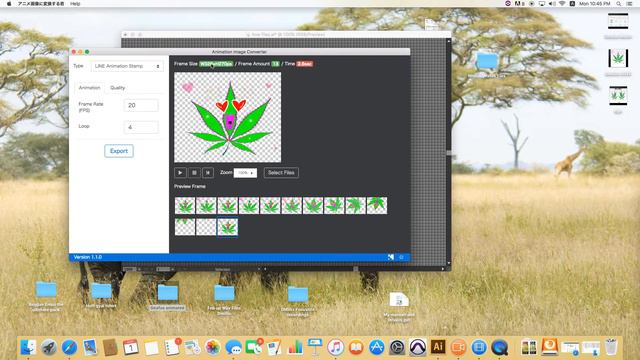Select the first preview frame thumbnail
This screenshot has width=640, height=360.
pyautogui.click(x=184, y=205)
